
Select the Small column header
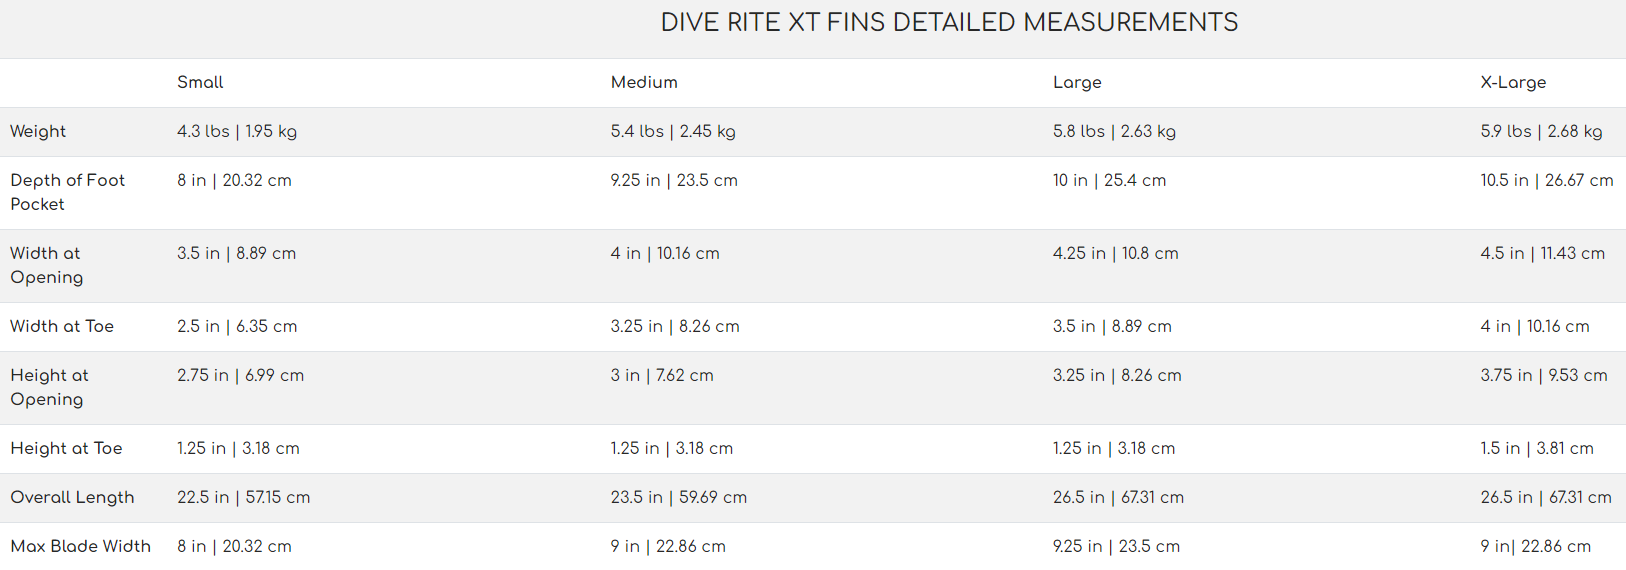(x=200, y=83)
